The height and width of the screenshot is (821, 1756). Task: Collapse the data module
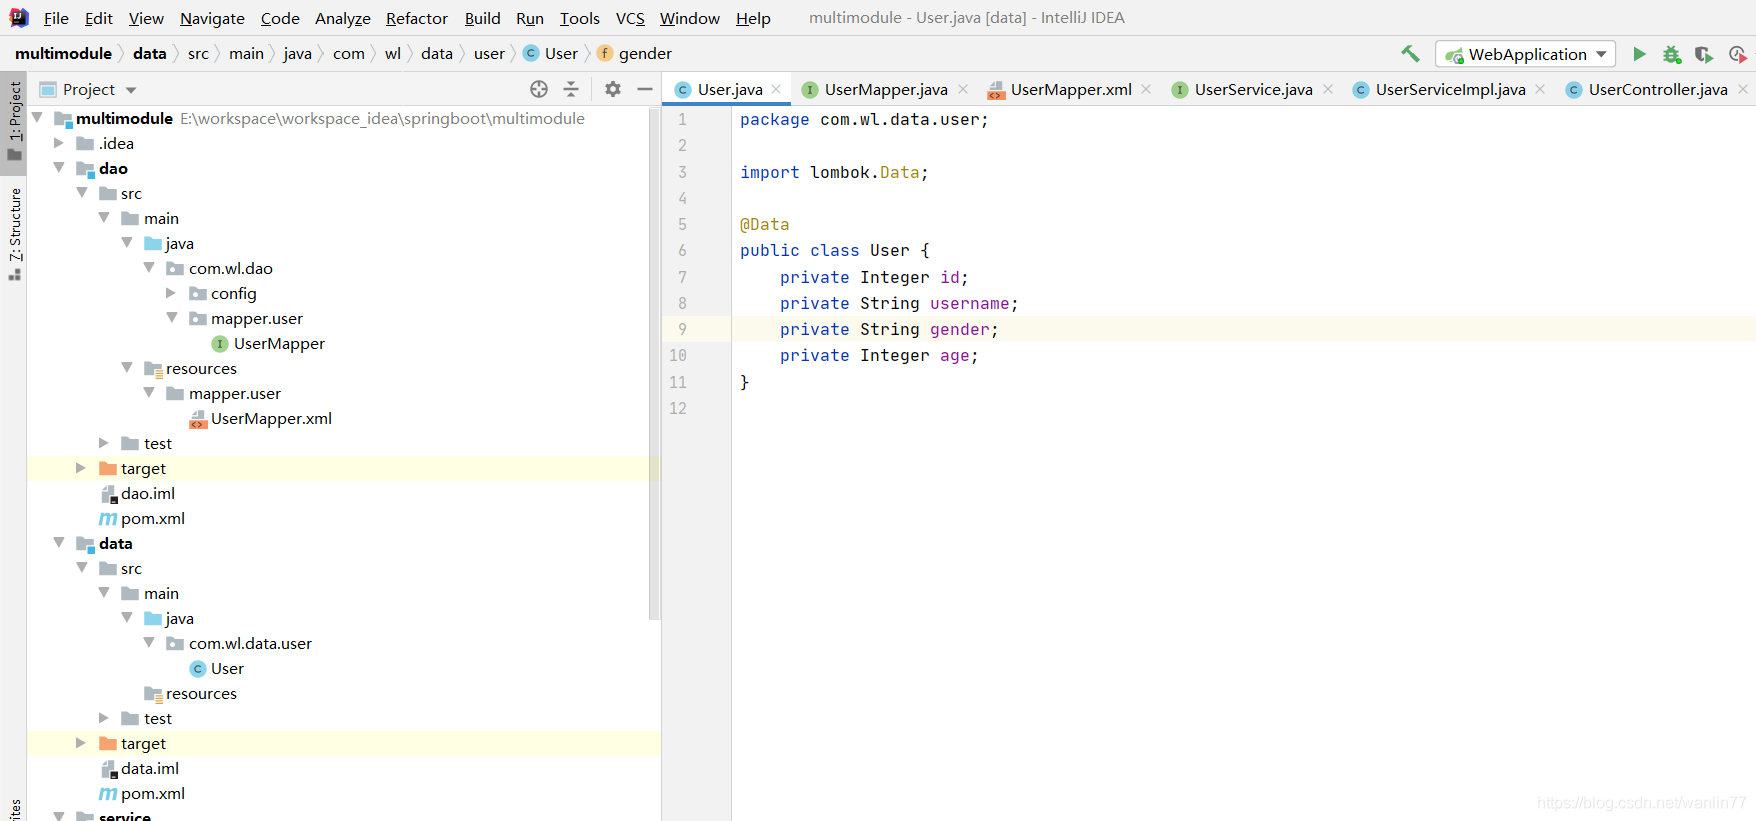pos(59,543)
